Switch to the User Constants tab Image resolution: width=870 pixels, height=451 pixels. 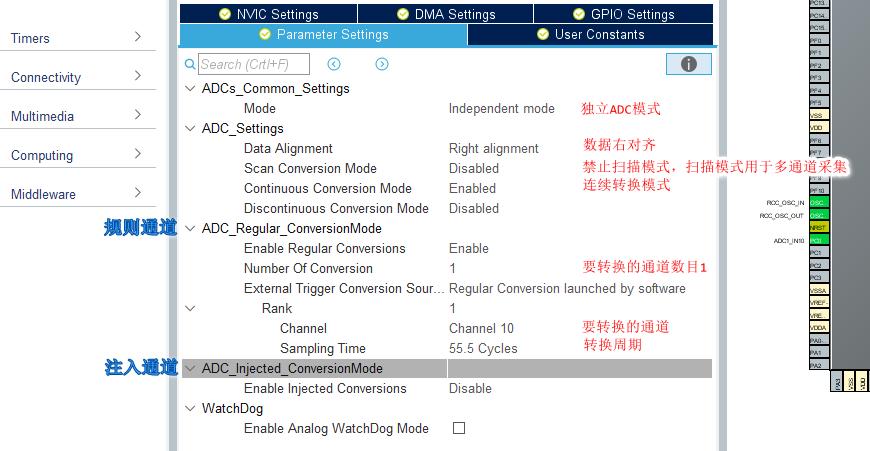pyautogui.click(x=590, y=34)
